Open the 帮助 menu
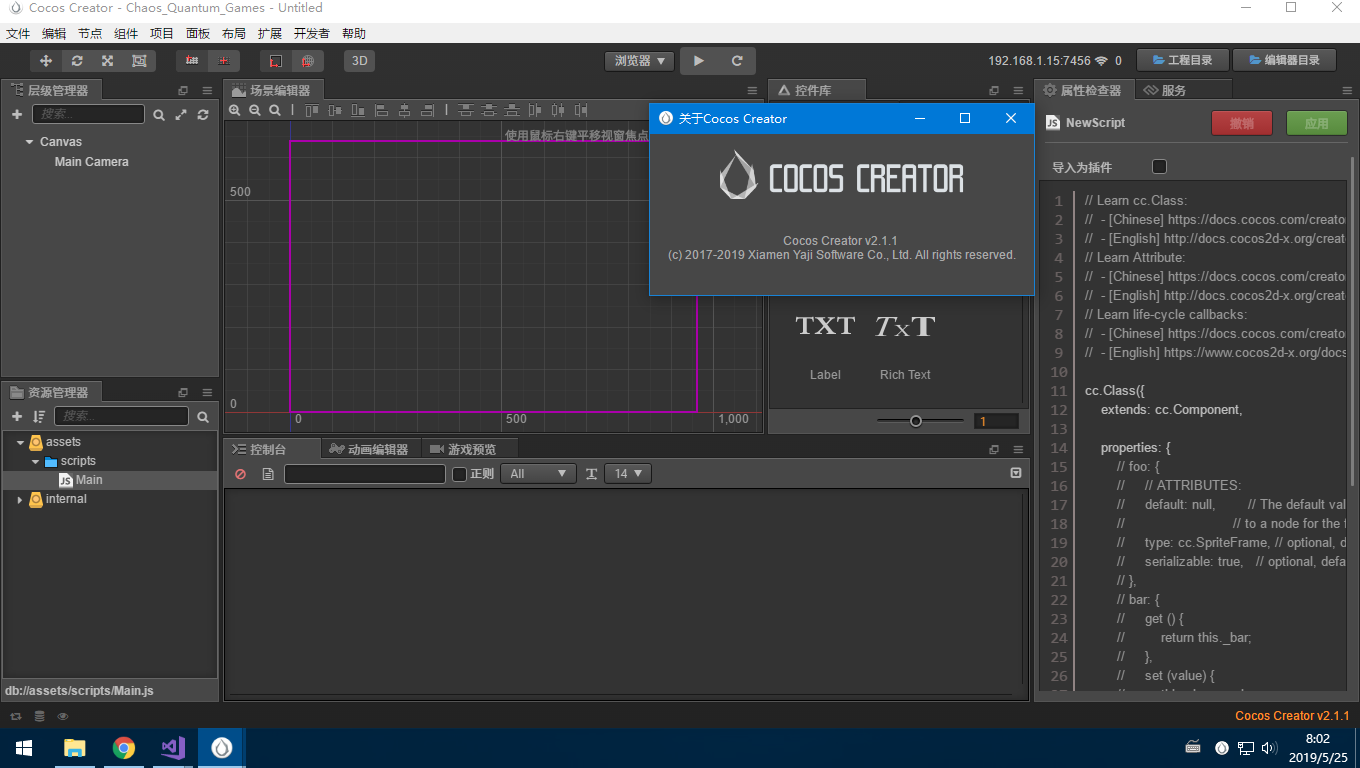The width and height of the screenshot is (1360, 768). [354, 33]
